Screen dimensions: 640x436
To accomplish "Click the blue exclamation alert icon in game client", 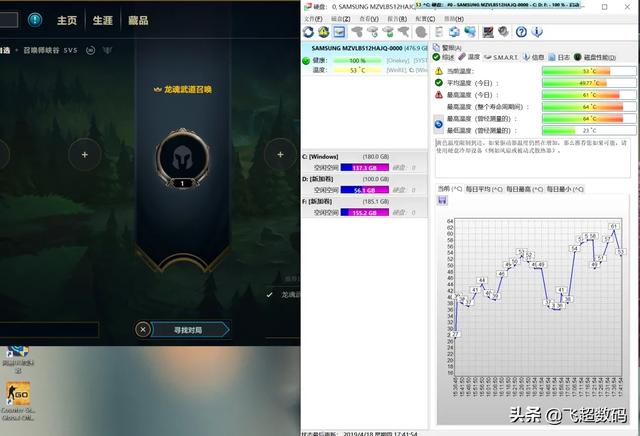I will click(35, 19).
